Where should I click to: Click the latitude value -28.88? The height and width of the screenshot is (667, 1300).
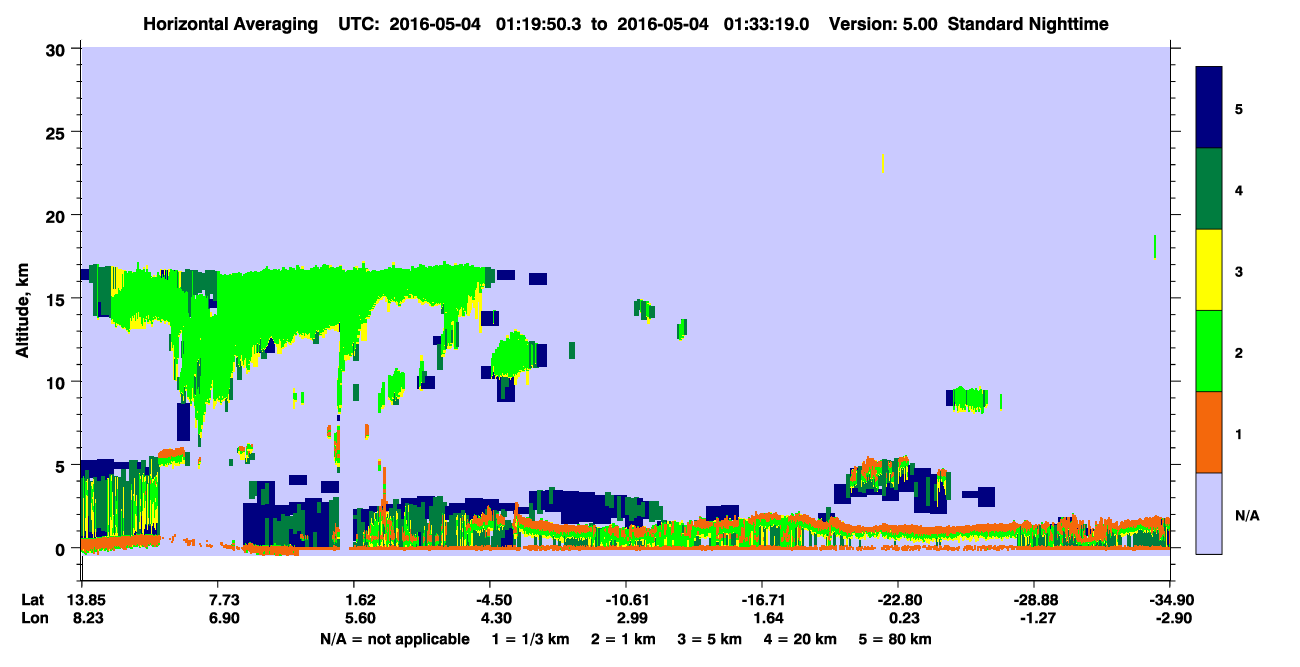1033,600
